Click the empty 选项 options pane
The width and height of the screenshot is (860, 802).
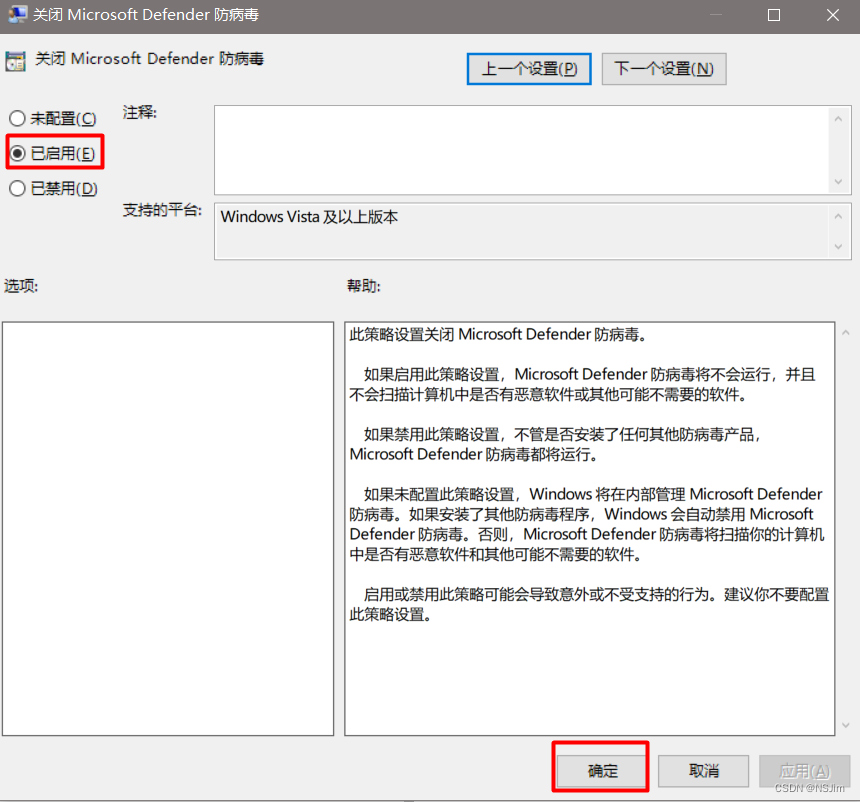(168, 529)
